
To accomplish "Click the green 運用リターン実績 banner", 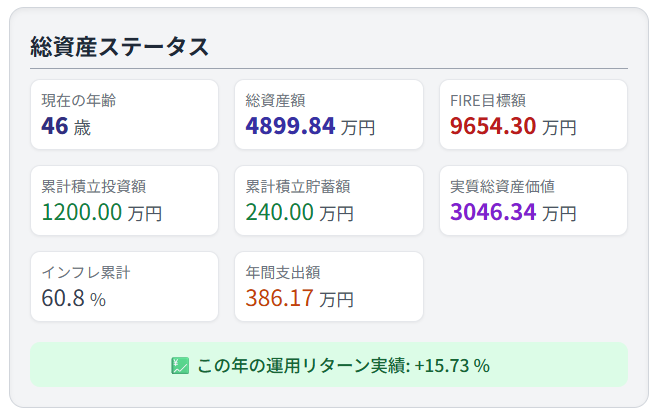I will point(329,365).
